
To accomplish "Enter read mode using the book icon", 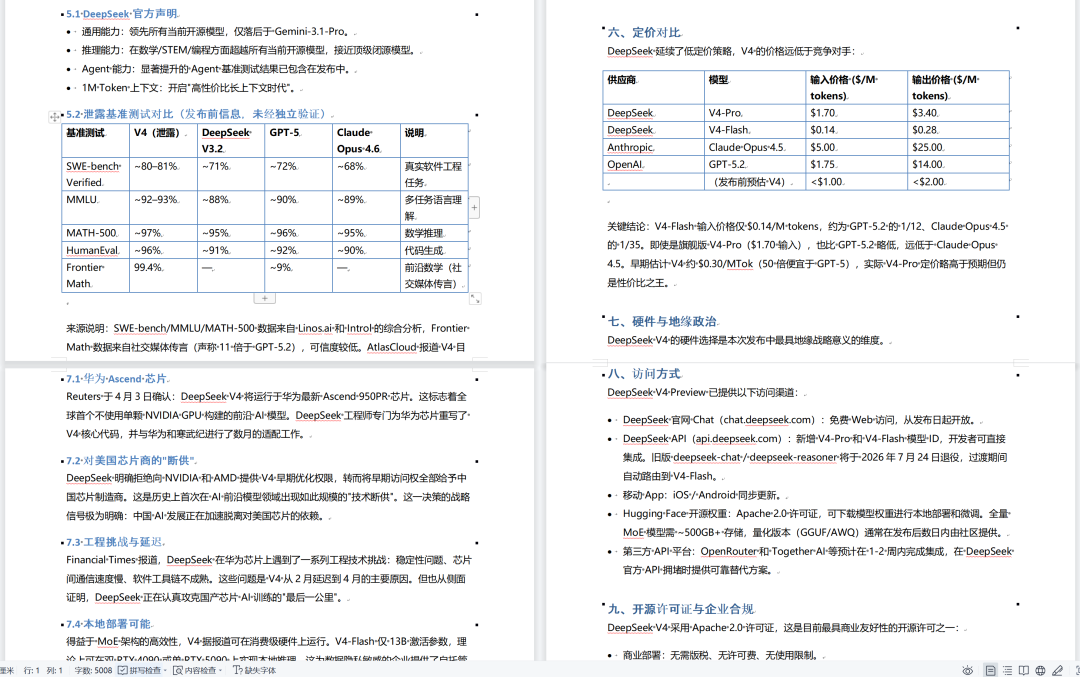I will coord(1022,668).
